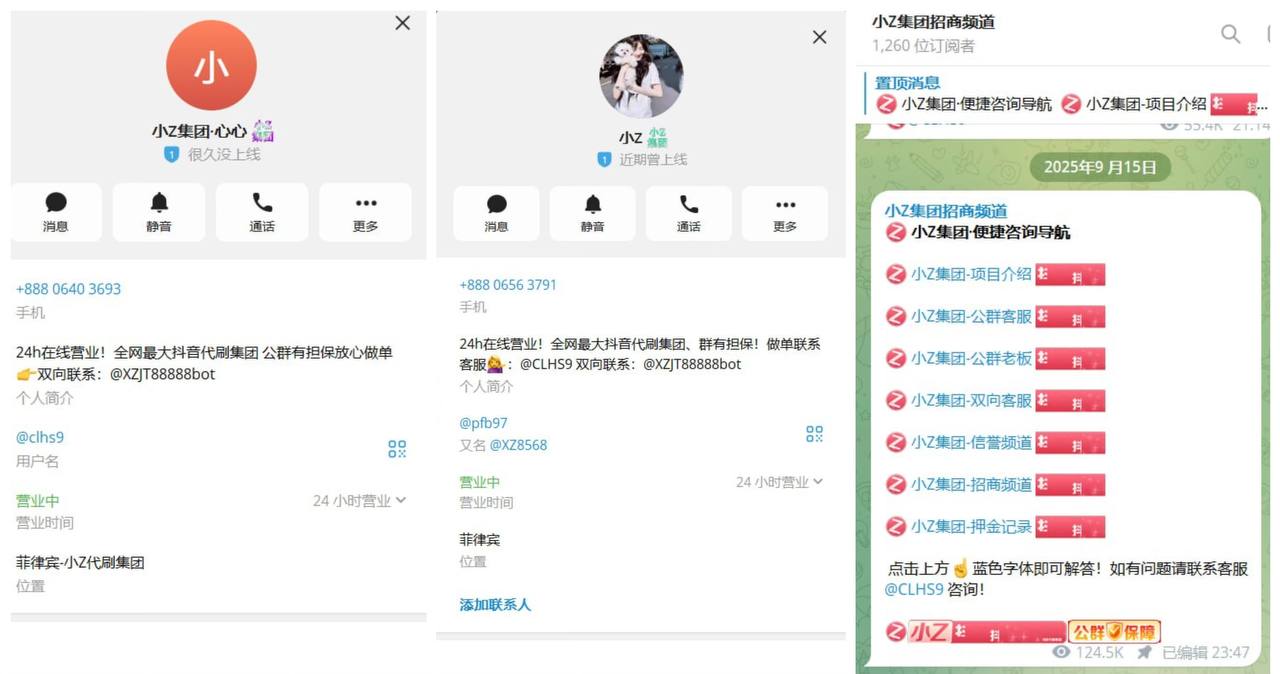Open @CLHS9 link in 小Z bio
Image resolution: width=1280 pixels, height=674 pixels.
pyautogui.click(x=546, y=364)
